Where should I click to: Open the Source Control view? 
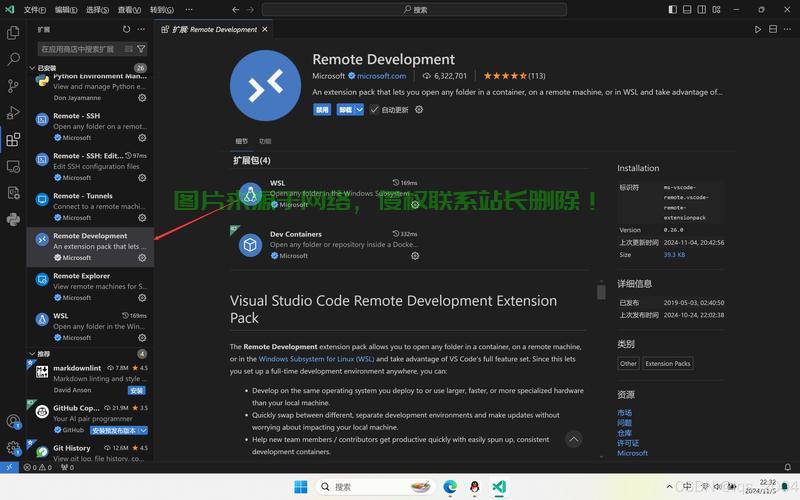(13, 86)
